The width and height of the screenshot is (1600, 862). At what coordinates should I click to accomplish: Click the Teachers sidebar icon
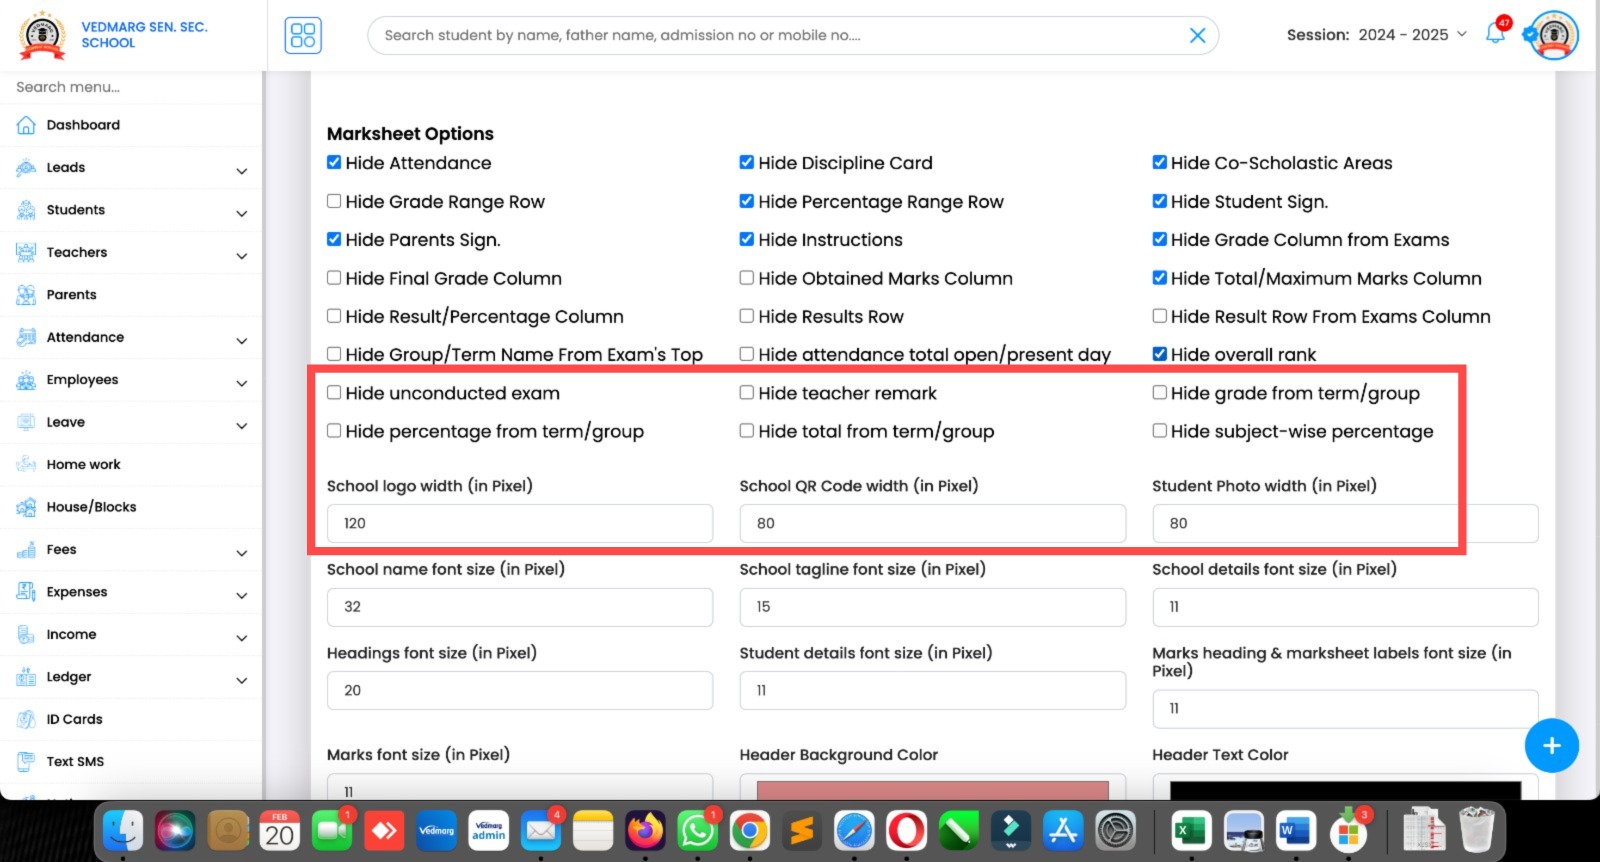pos(26,252)
